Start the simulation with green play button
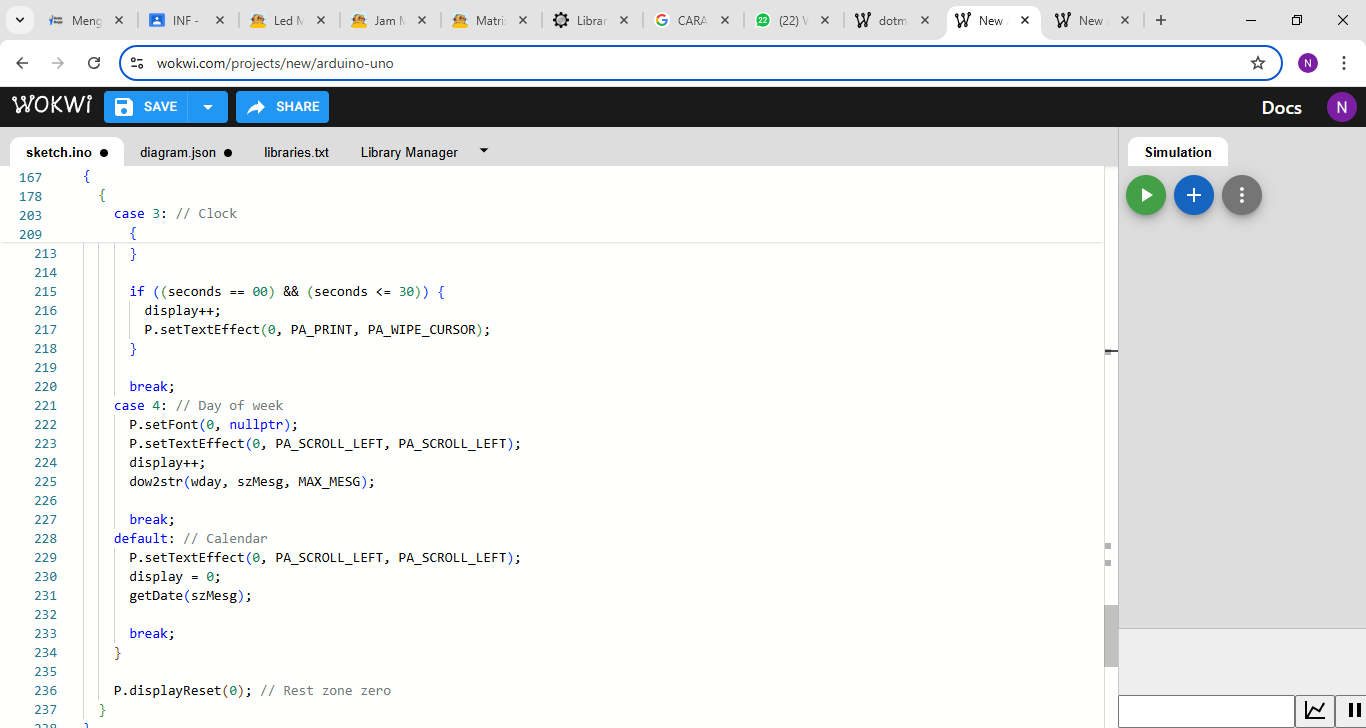1366x728 pixels. [x=1146, y=195]
